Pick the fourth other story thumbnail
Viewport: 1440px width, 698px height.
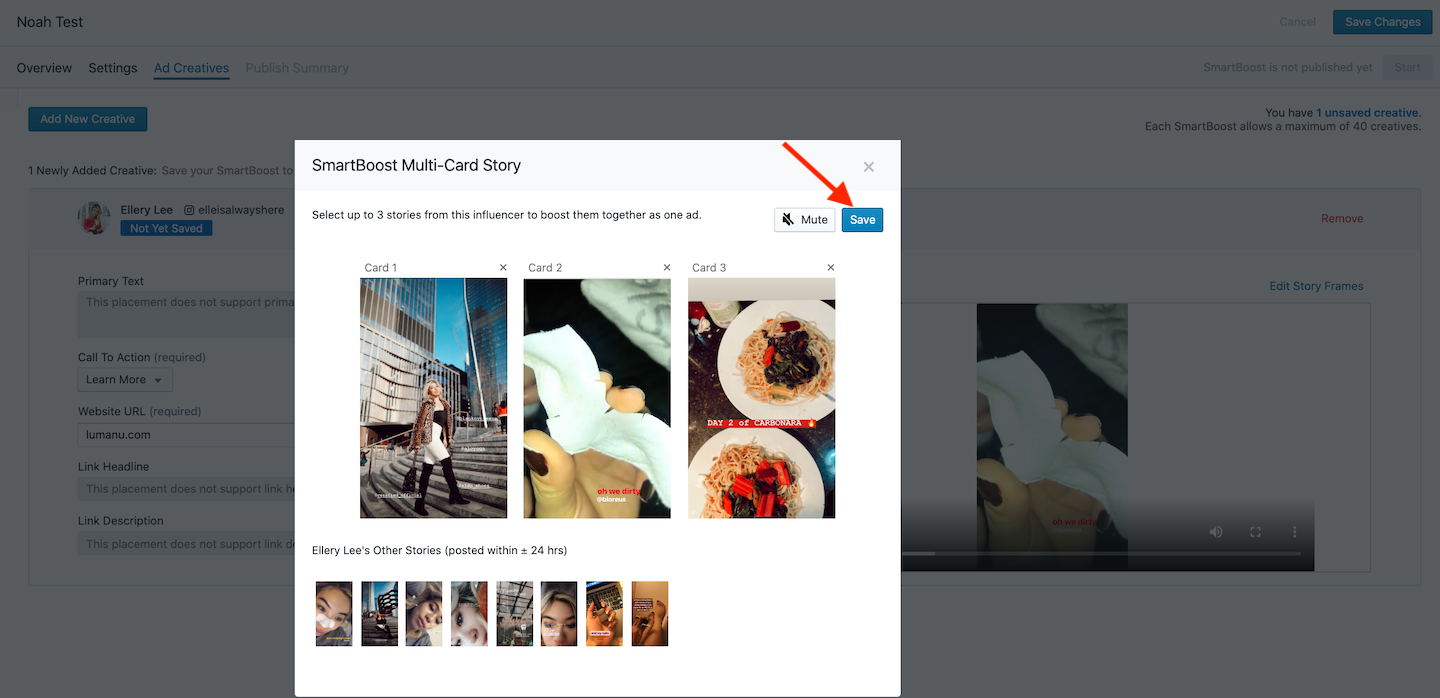coord(469,614)
